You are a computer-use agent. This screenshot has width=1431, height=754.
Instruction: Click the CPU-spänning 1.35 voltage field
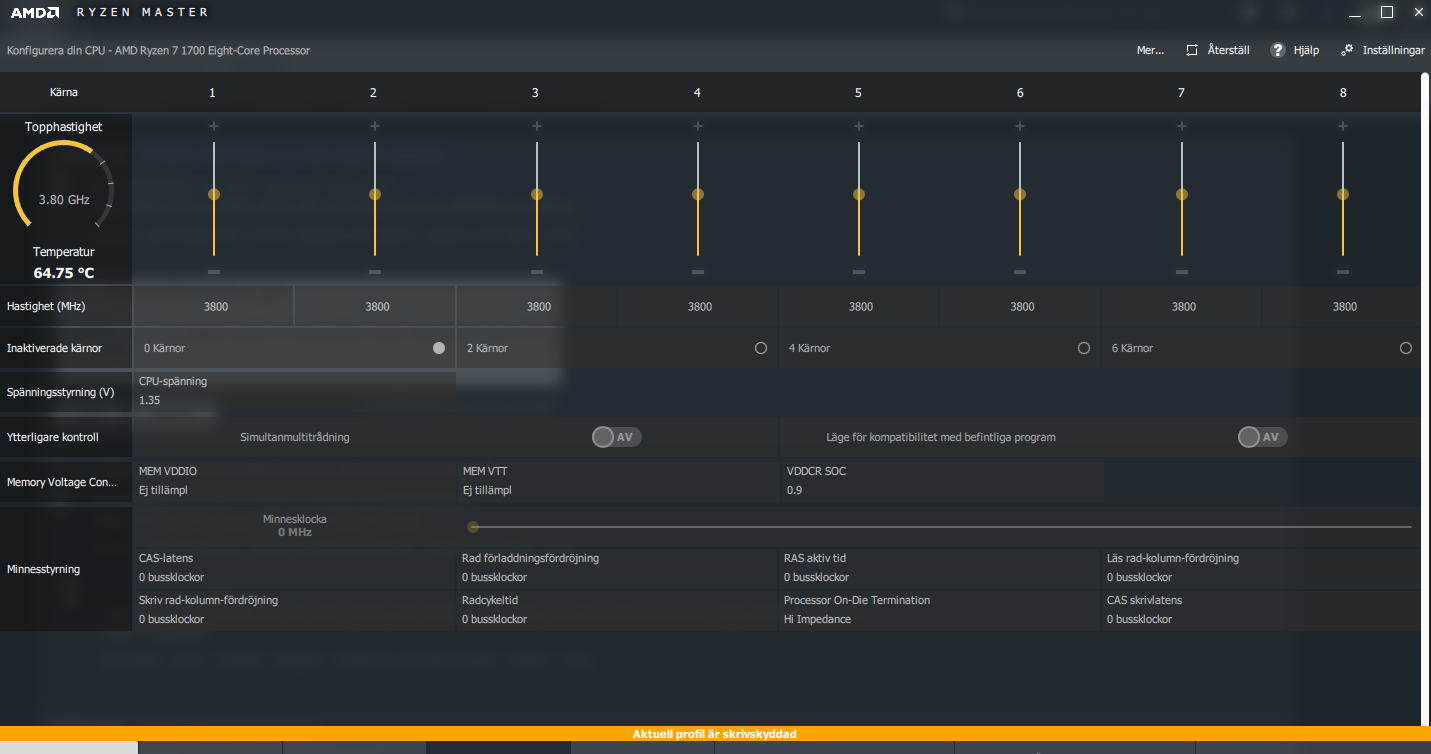pos(295,391)
